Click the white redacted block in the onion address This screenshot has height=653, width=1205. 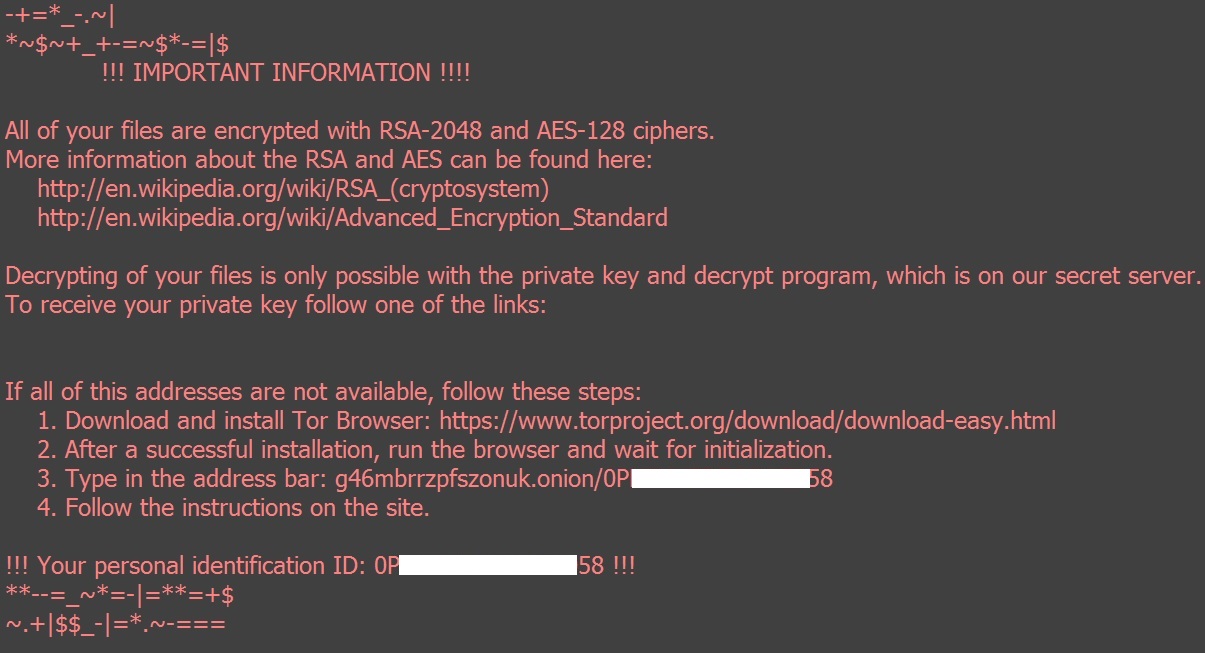(720, 479)
